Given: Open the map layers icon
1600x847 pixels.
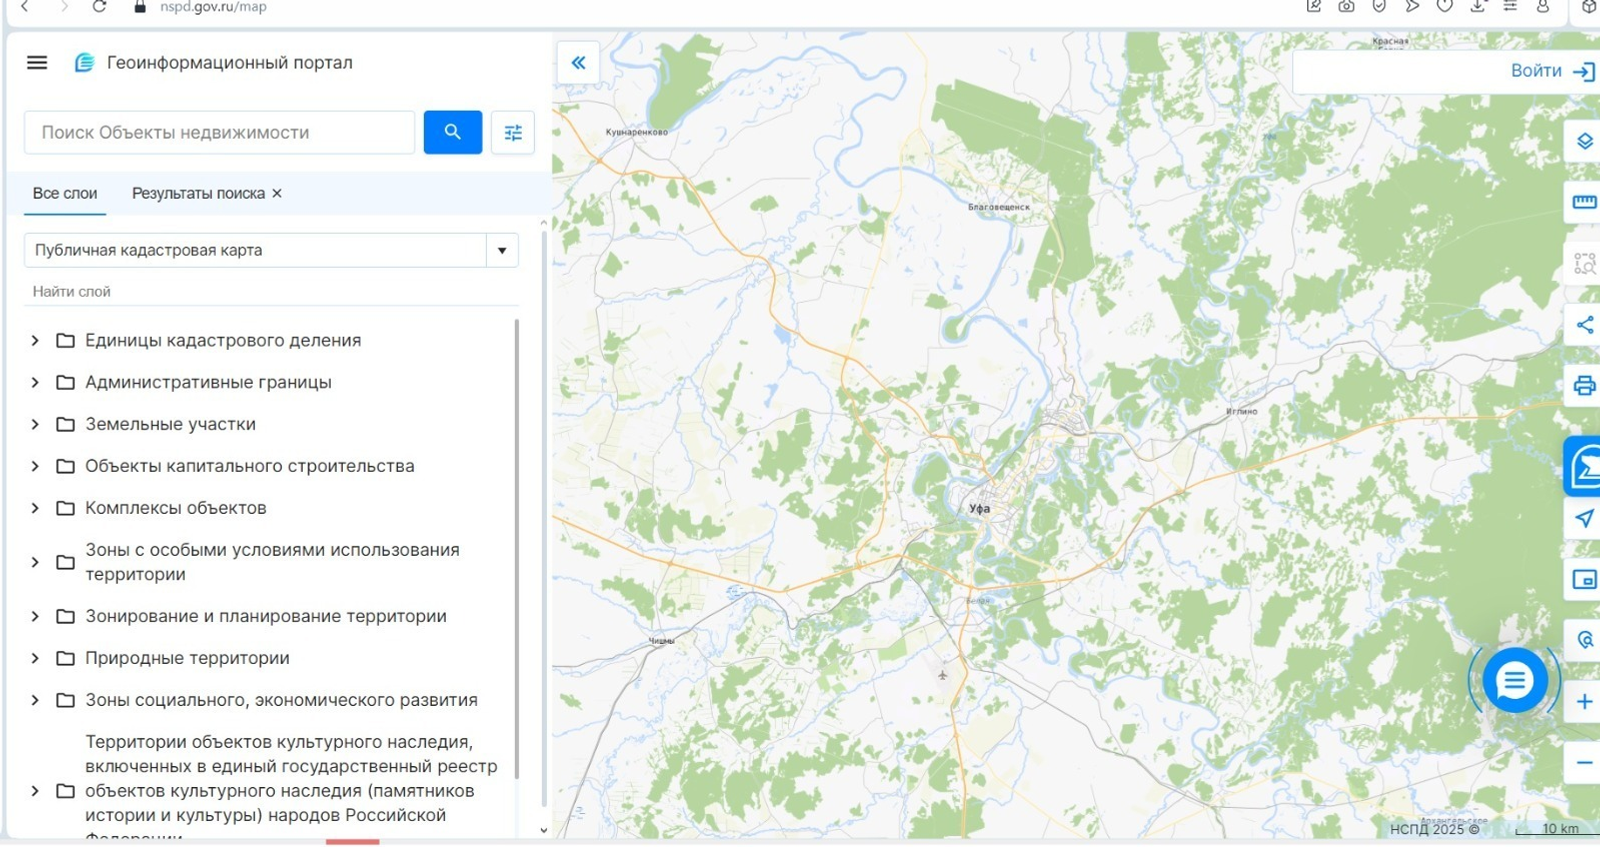Looking at the screenshot, I should (x=1584, y=141).
